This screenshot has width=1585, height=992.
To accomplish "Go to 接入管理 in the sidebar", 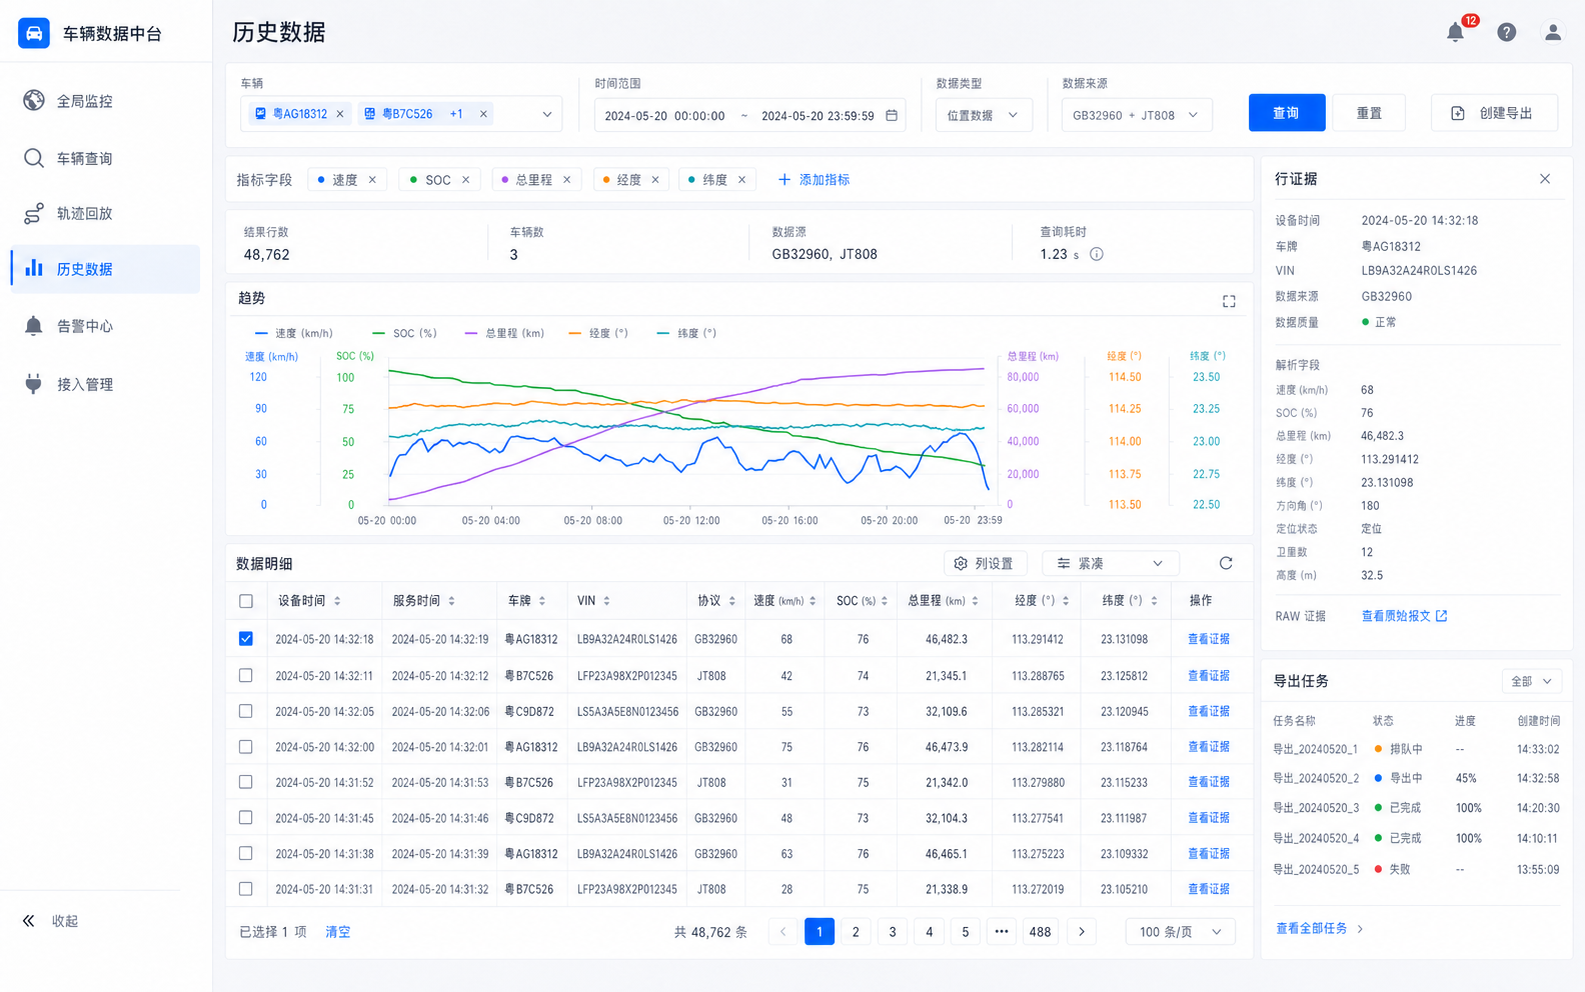I will pos(105,384).
